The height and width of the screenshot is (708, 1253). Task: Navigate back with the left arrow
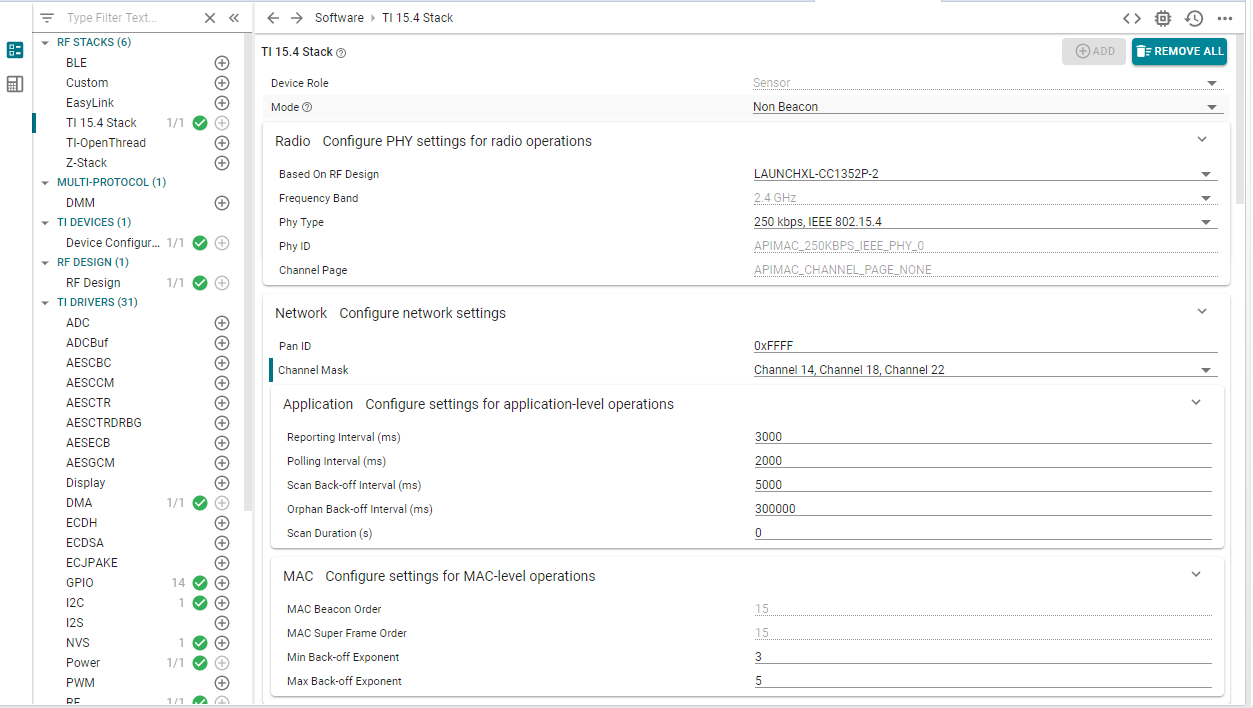273,18
